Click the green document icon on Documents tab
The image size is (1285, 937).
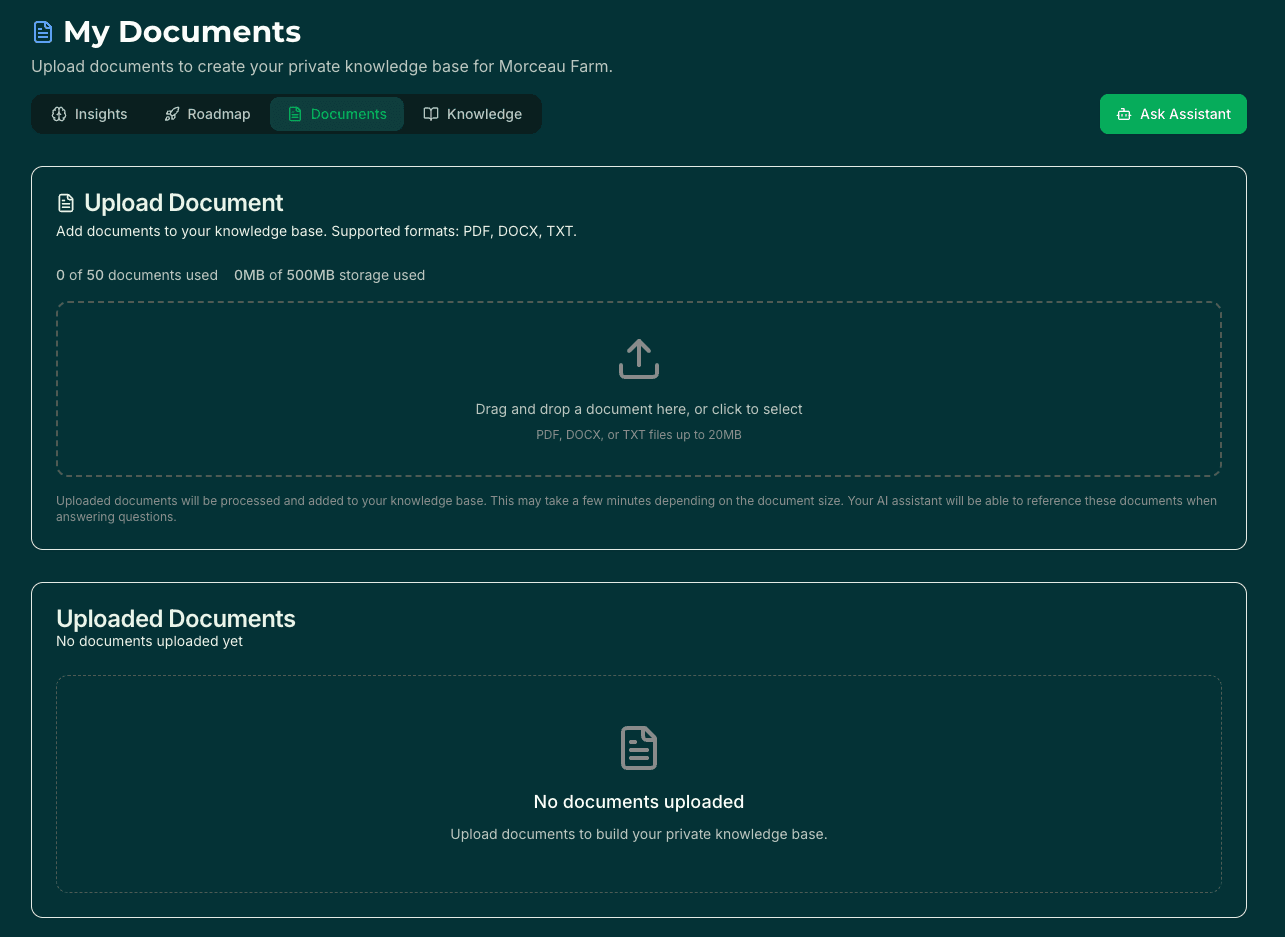(x=296, y=114)
